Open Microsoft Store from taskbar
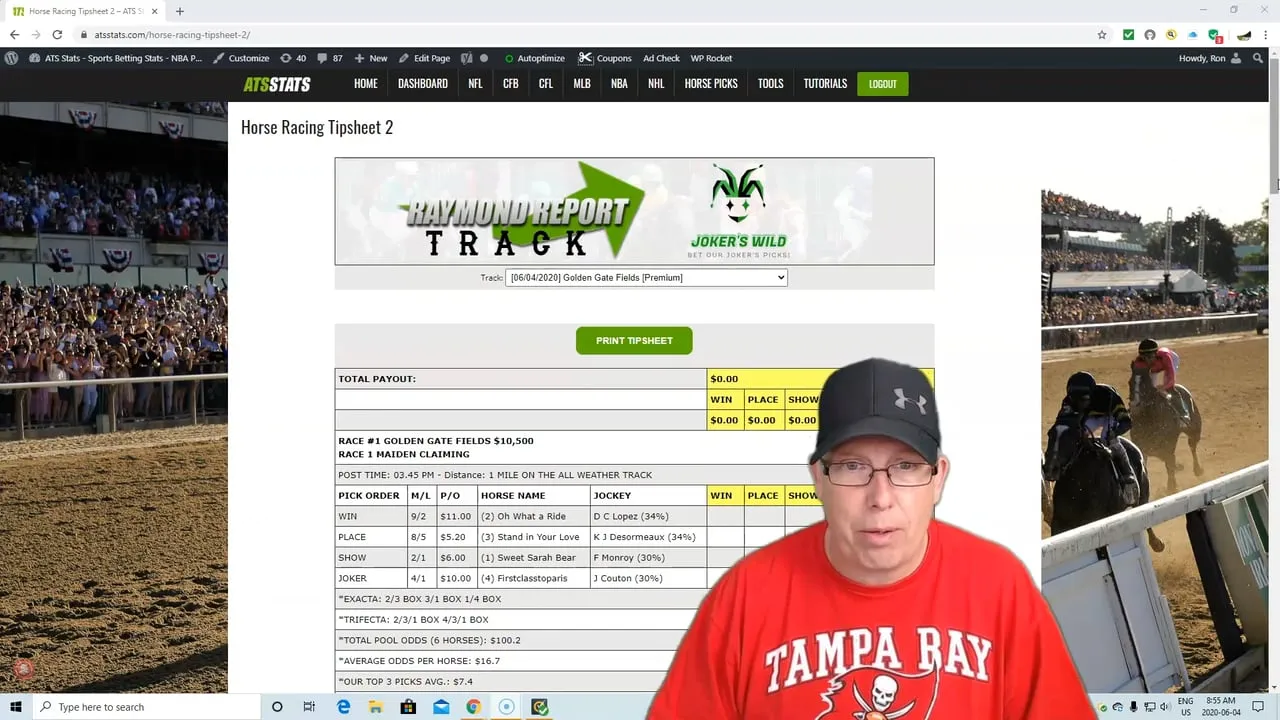The height and width of the screenshot is (720, 1280). (408, 707)
